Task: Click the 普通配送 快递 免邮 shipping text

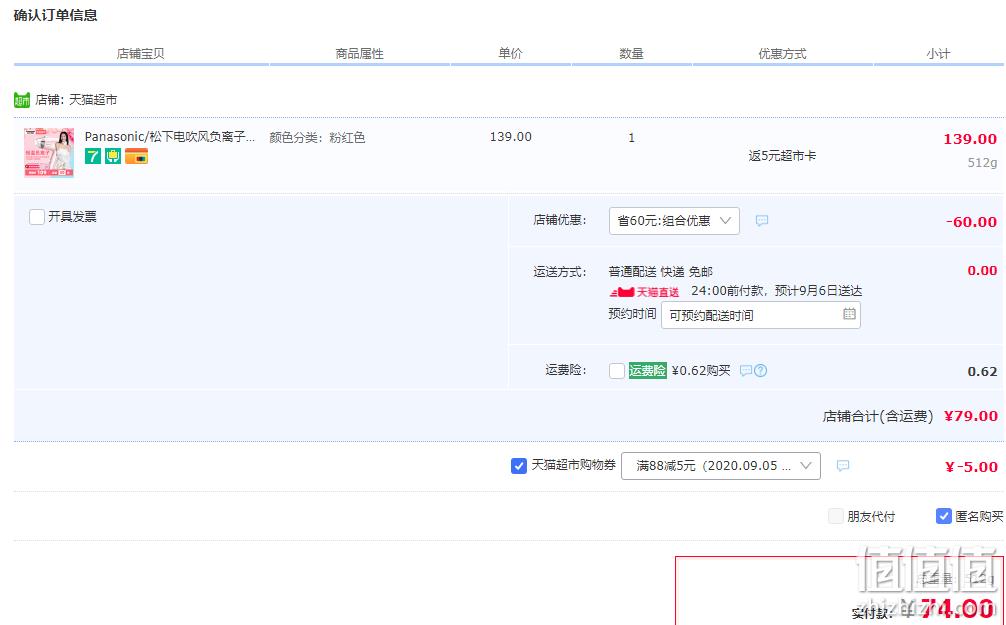Action: click(661, 271)
